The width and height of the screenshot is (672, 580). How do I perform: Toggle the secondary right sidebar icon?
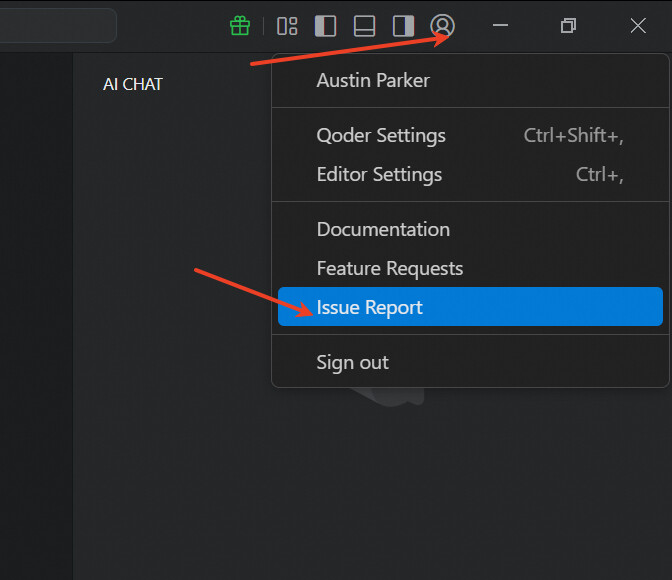403,26
